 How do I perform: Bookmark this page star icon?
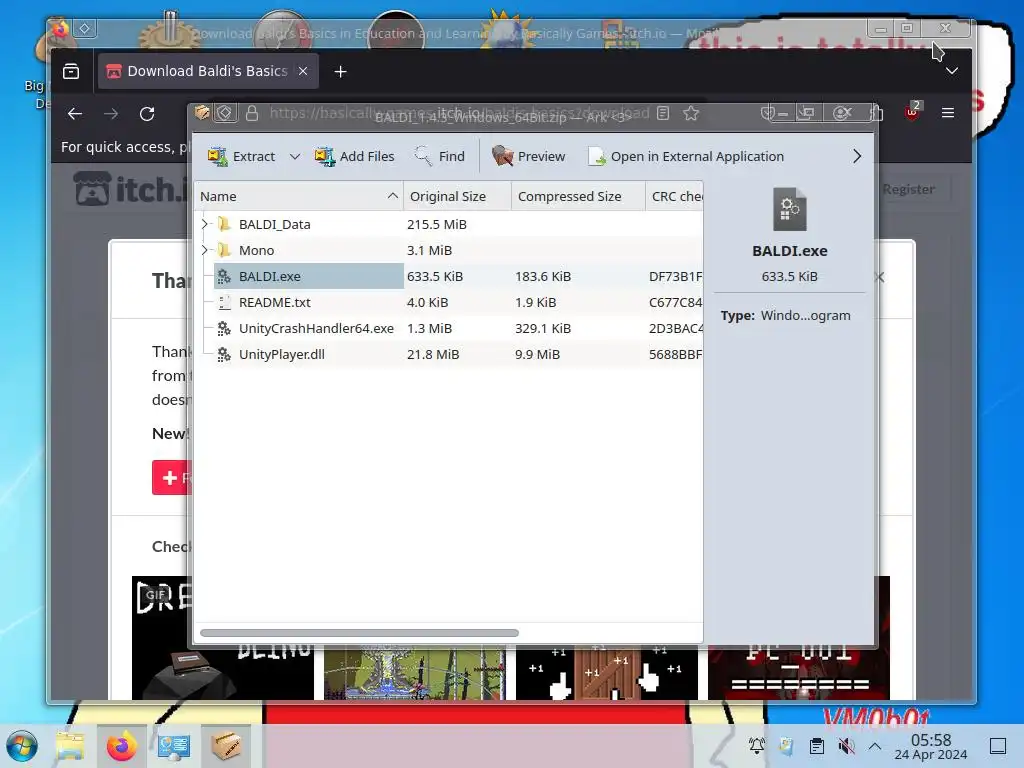[x=691, y=114]
